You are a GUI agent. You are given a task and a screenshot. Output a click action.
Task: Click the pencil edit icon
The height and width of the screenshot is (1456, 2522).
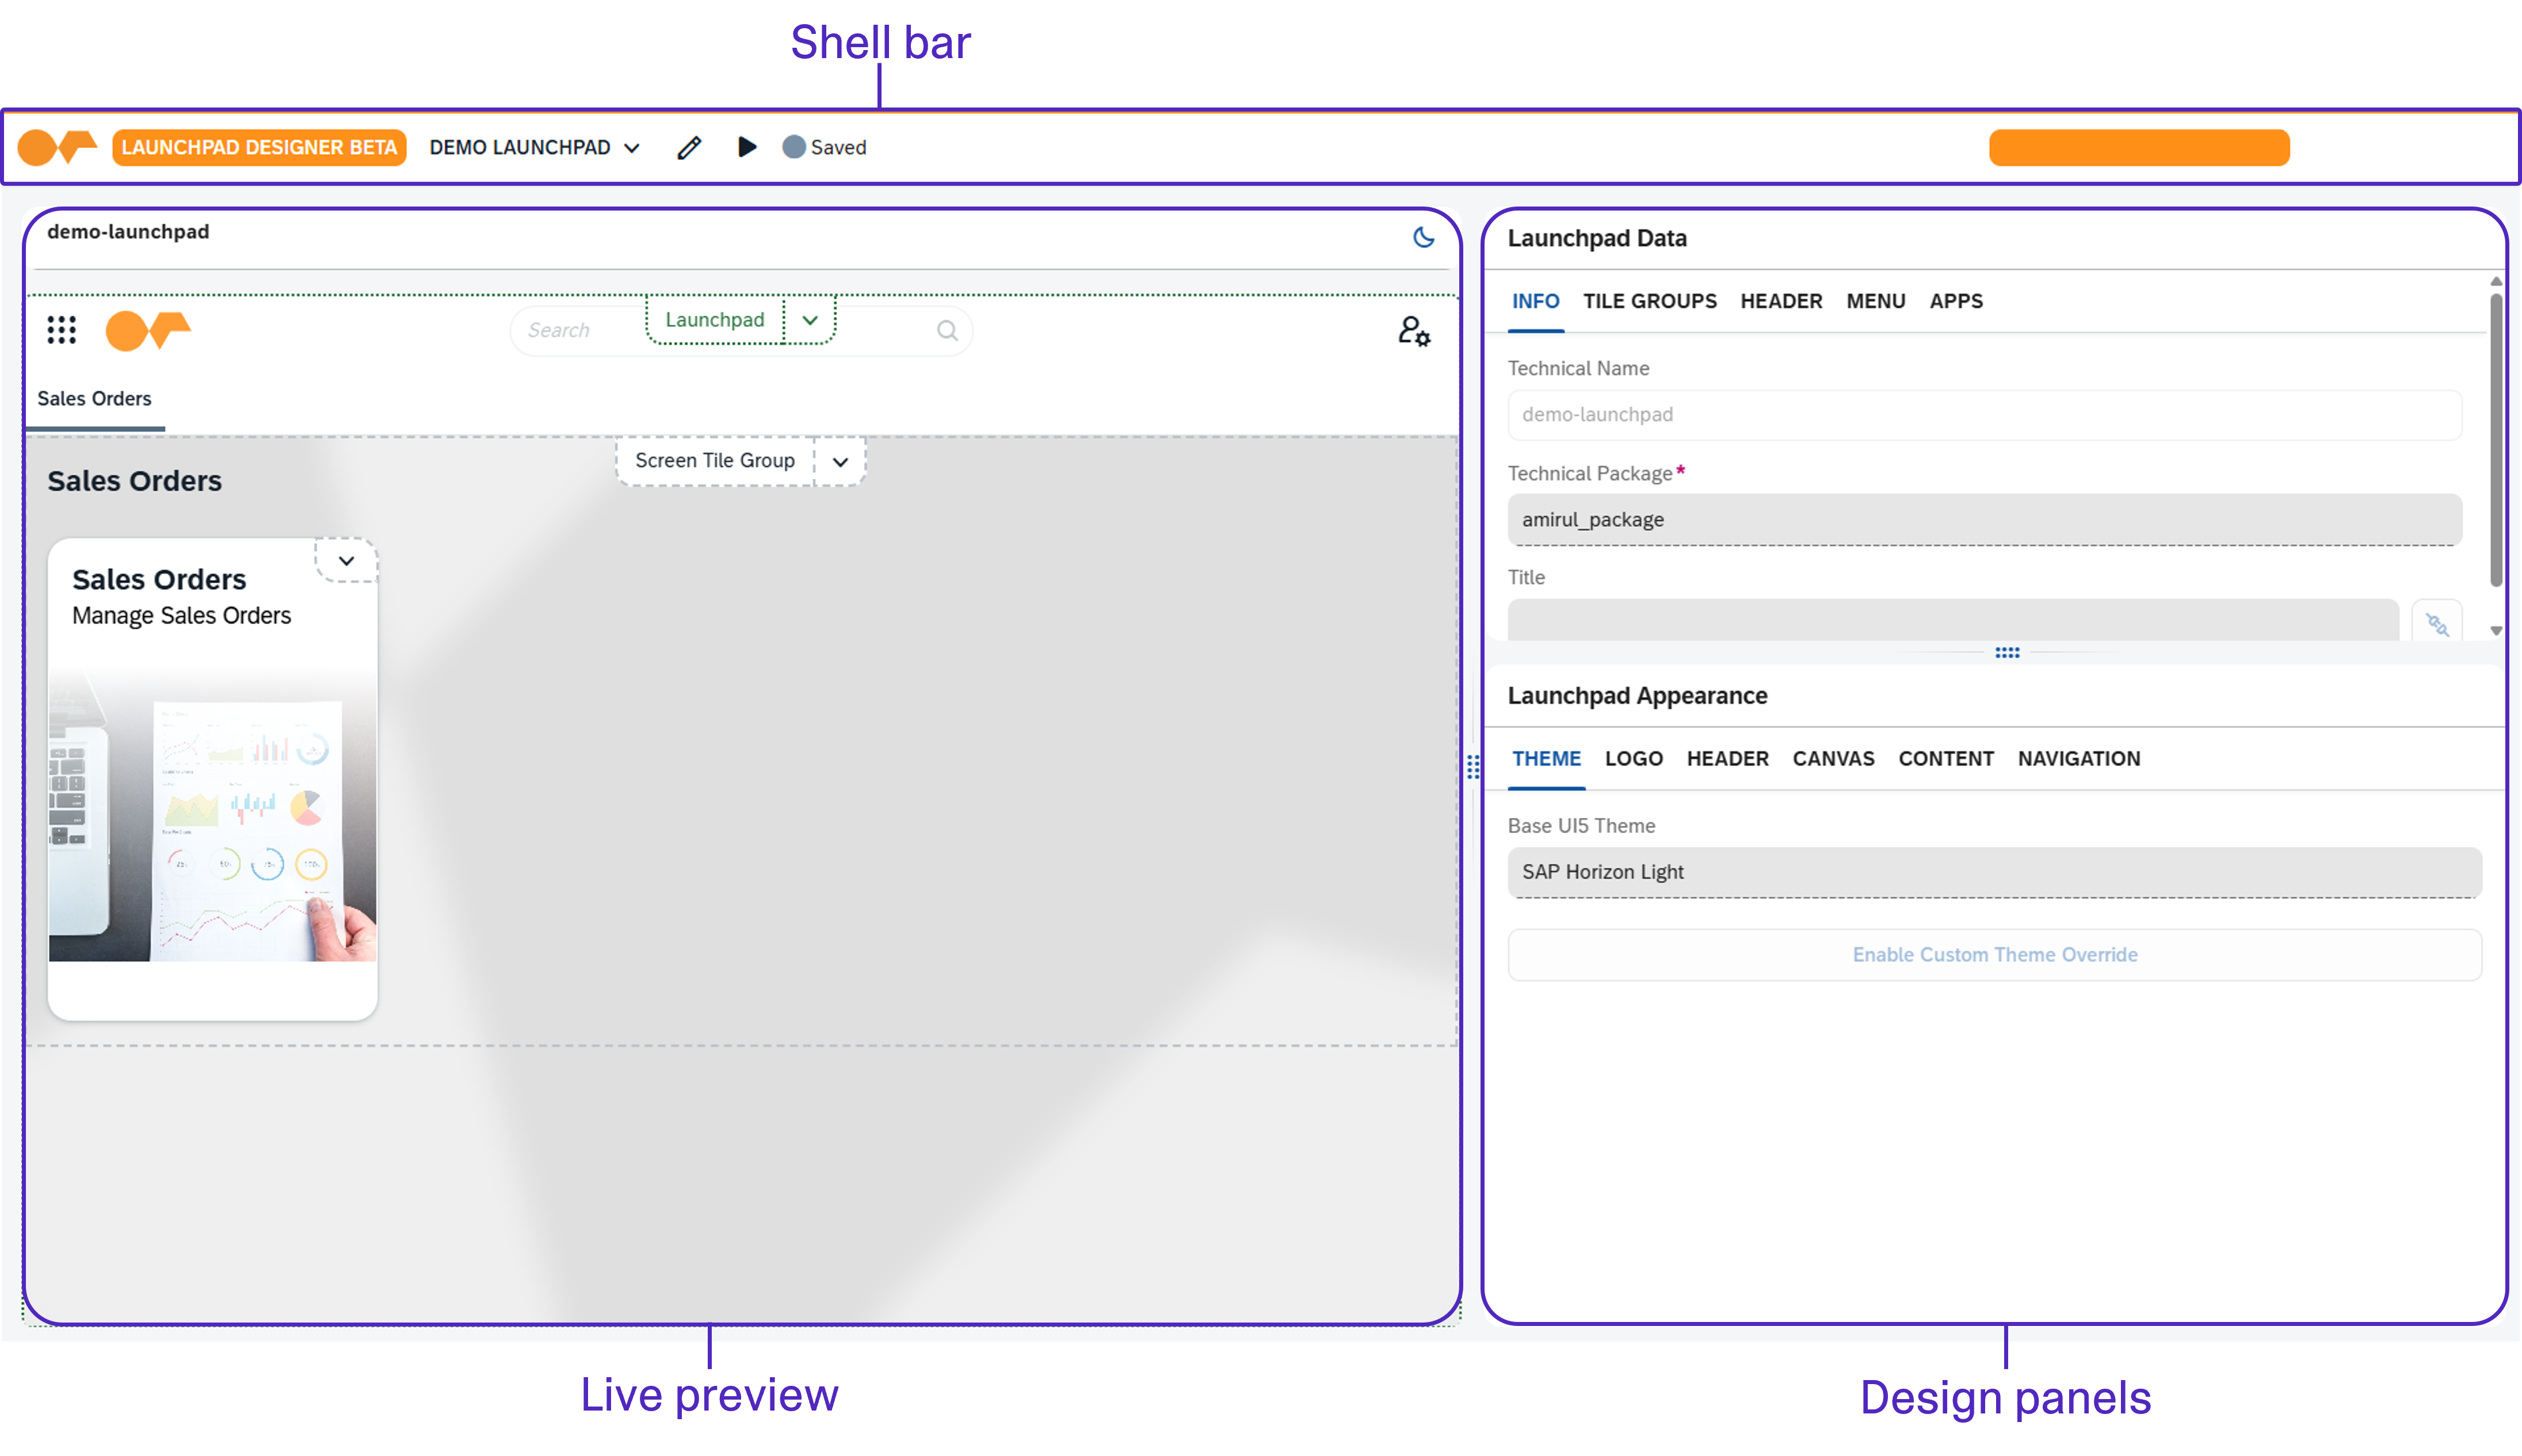pyautogui.click(x=689, y=148)
